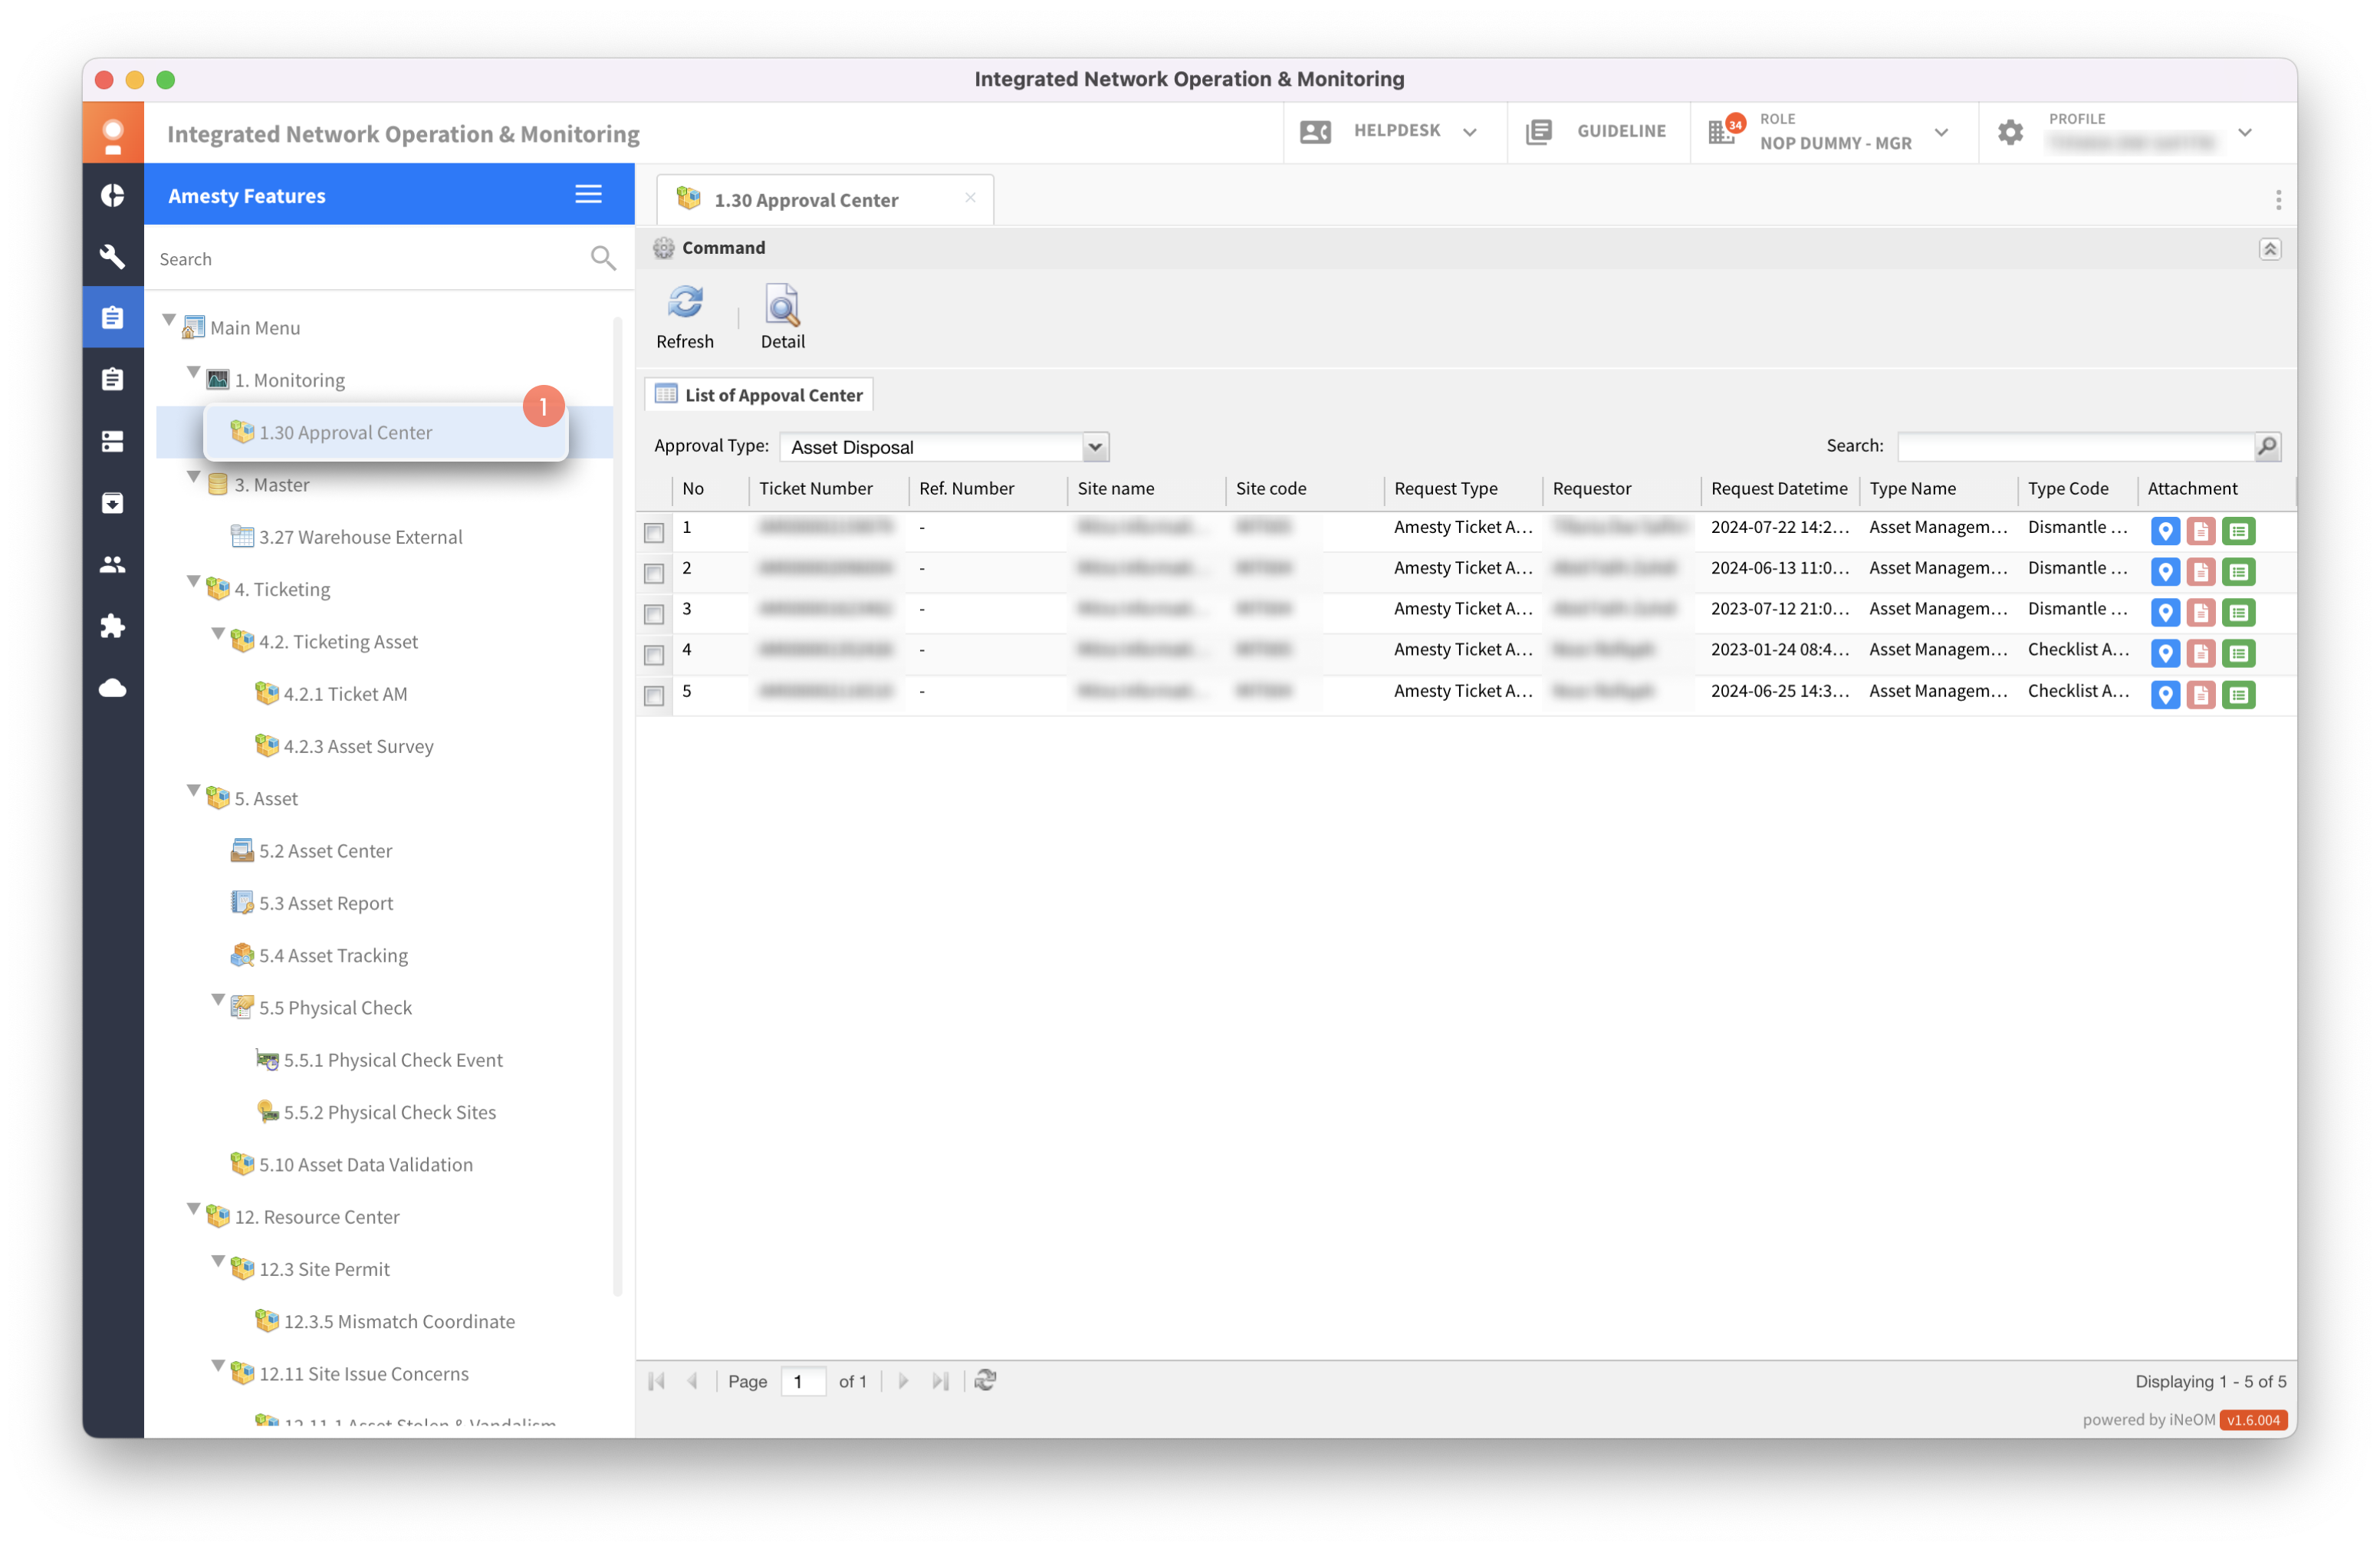Open 5.2 Asset Center menu item

pos(325,851)
